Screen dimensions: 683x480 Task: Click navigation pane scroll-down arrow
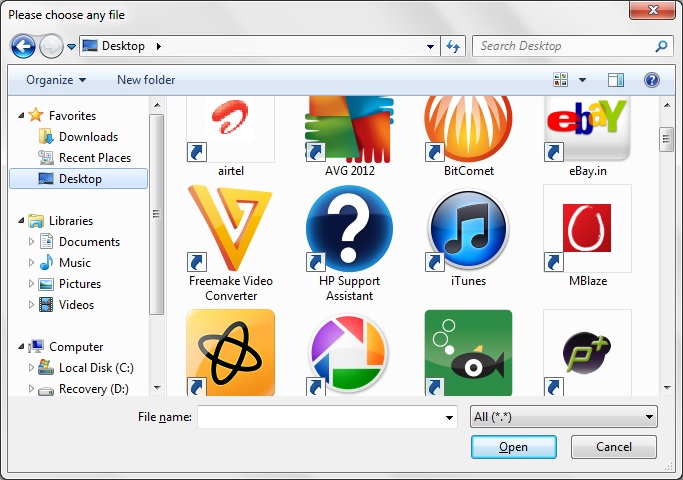tap(157, 388)
